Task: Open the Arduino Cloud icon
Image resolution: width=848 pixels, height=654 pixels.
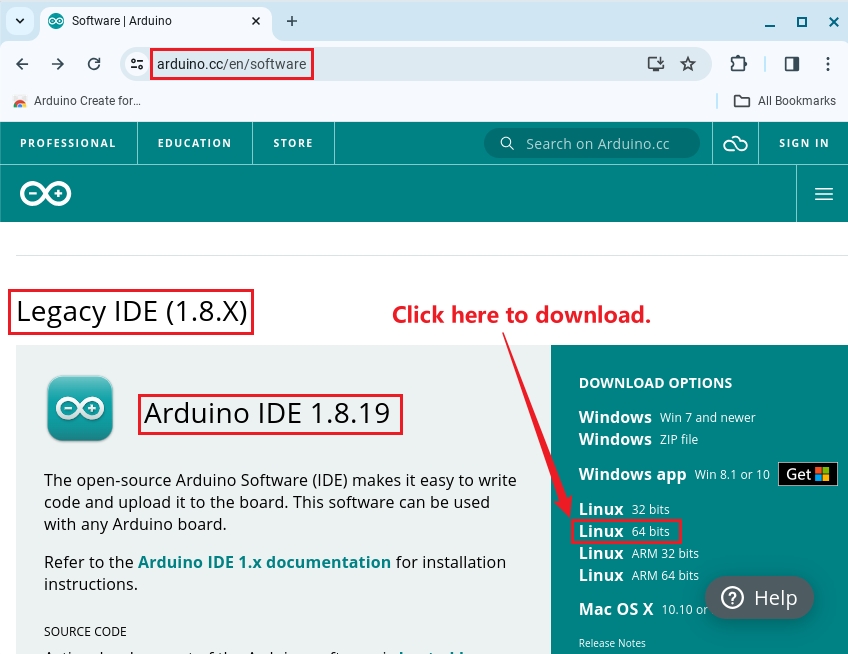Action: click(735, 144)
